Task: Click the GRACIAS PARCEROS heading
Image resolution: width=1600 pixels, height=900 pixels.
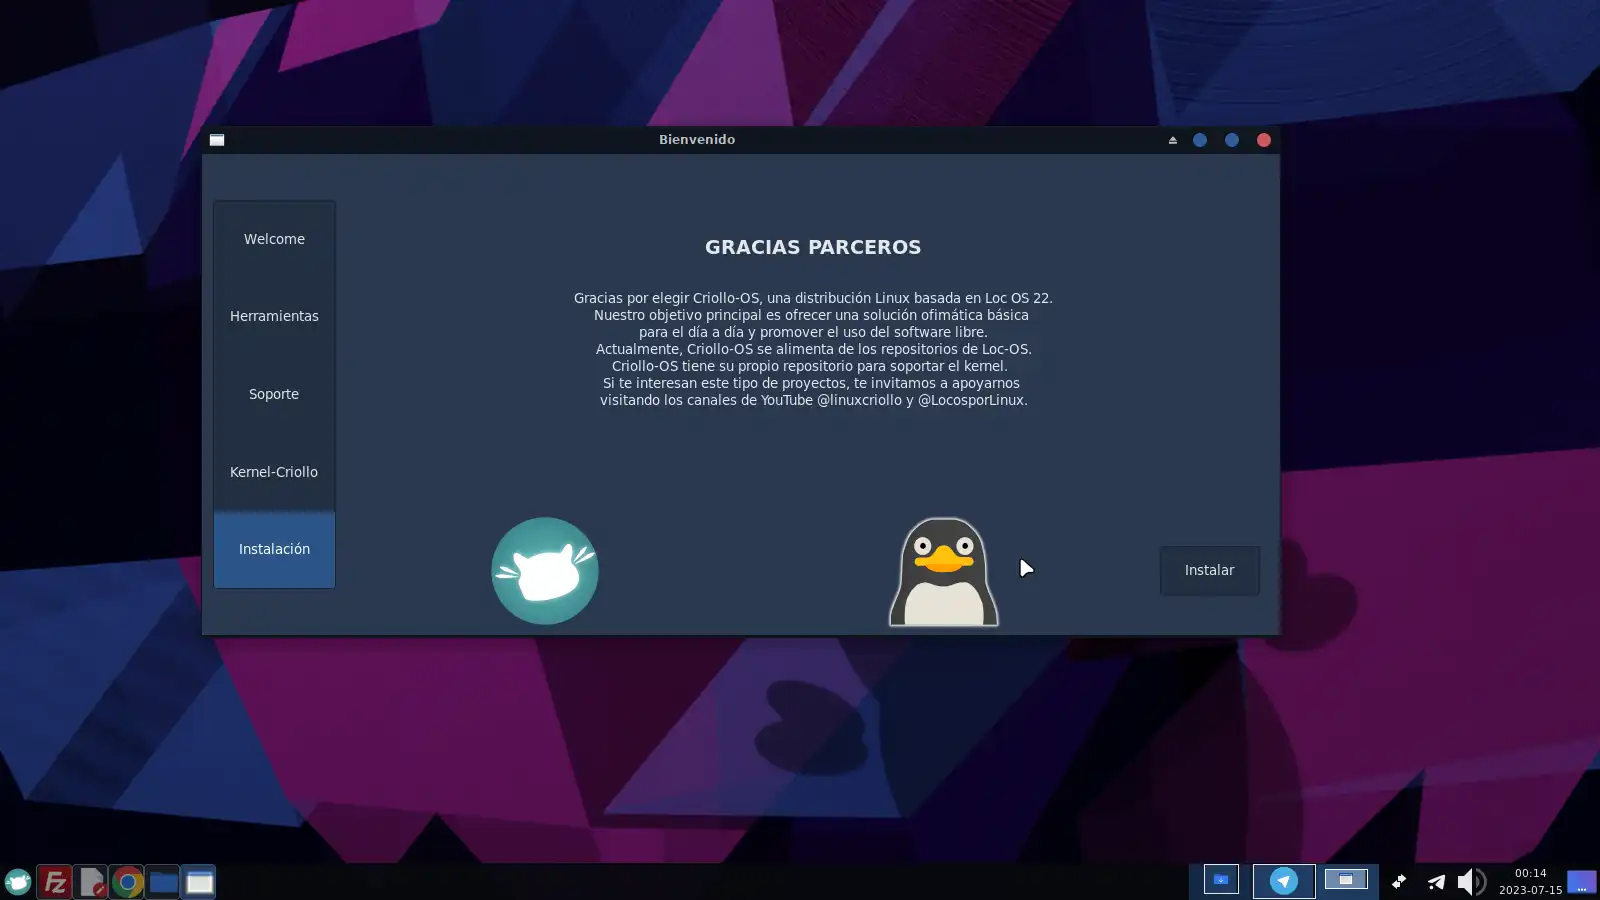Action: [x=813, y=247]
